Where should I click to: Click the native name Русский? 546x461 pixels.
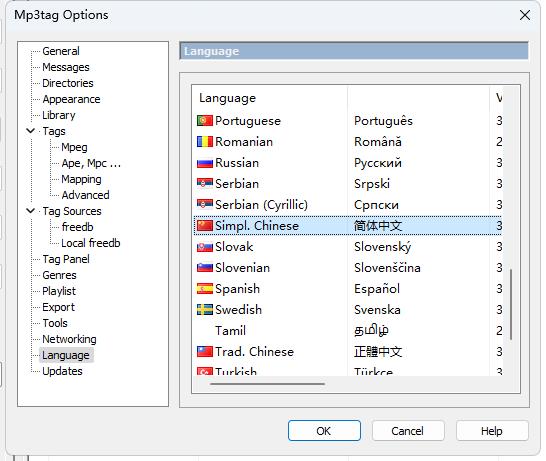tap(378, 163)
